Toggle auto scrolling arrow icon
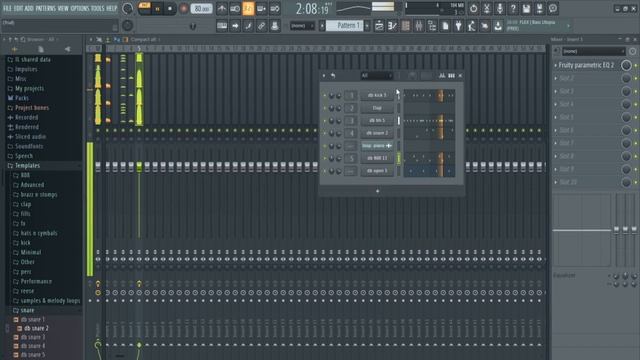This screenshot has width=640, height=360. 235,26
